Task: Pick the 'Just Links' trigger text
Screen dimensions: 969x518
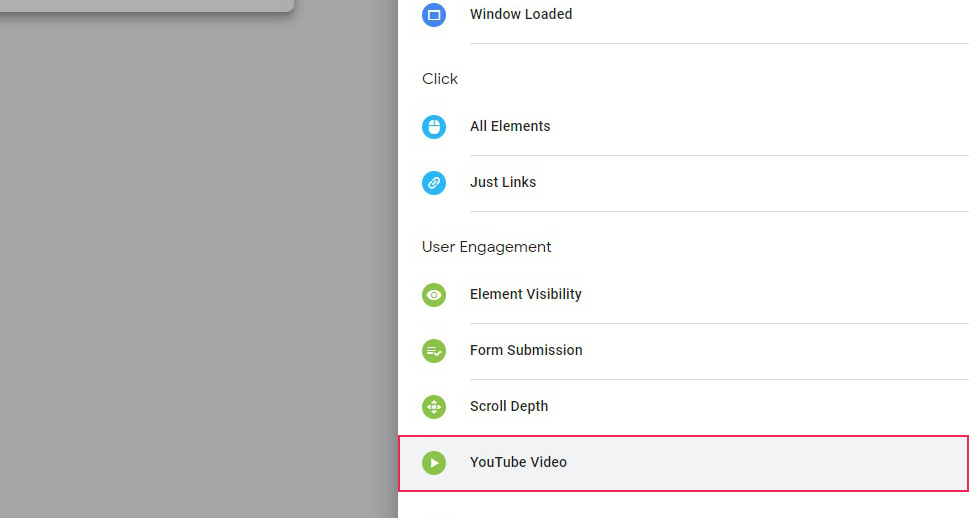Action: pos(503,182)
